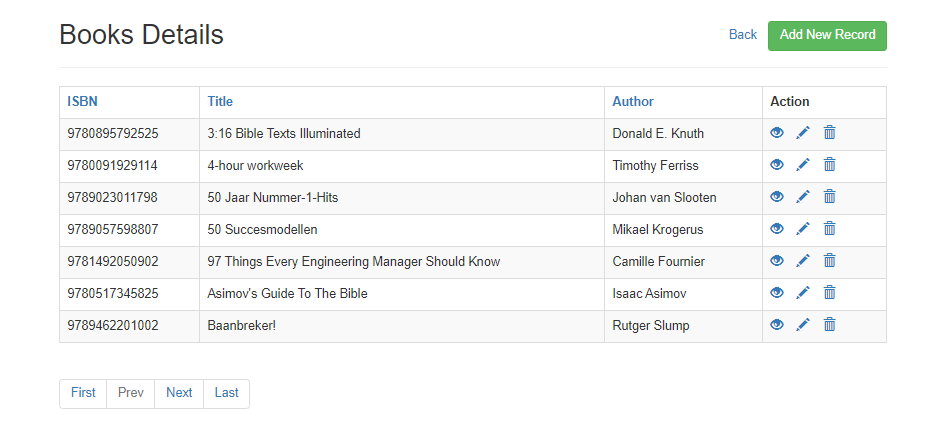Delete Asimov's Guide To The Bible
The height and width of the screenshot is (434, 925).
point(829,293)
